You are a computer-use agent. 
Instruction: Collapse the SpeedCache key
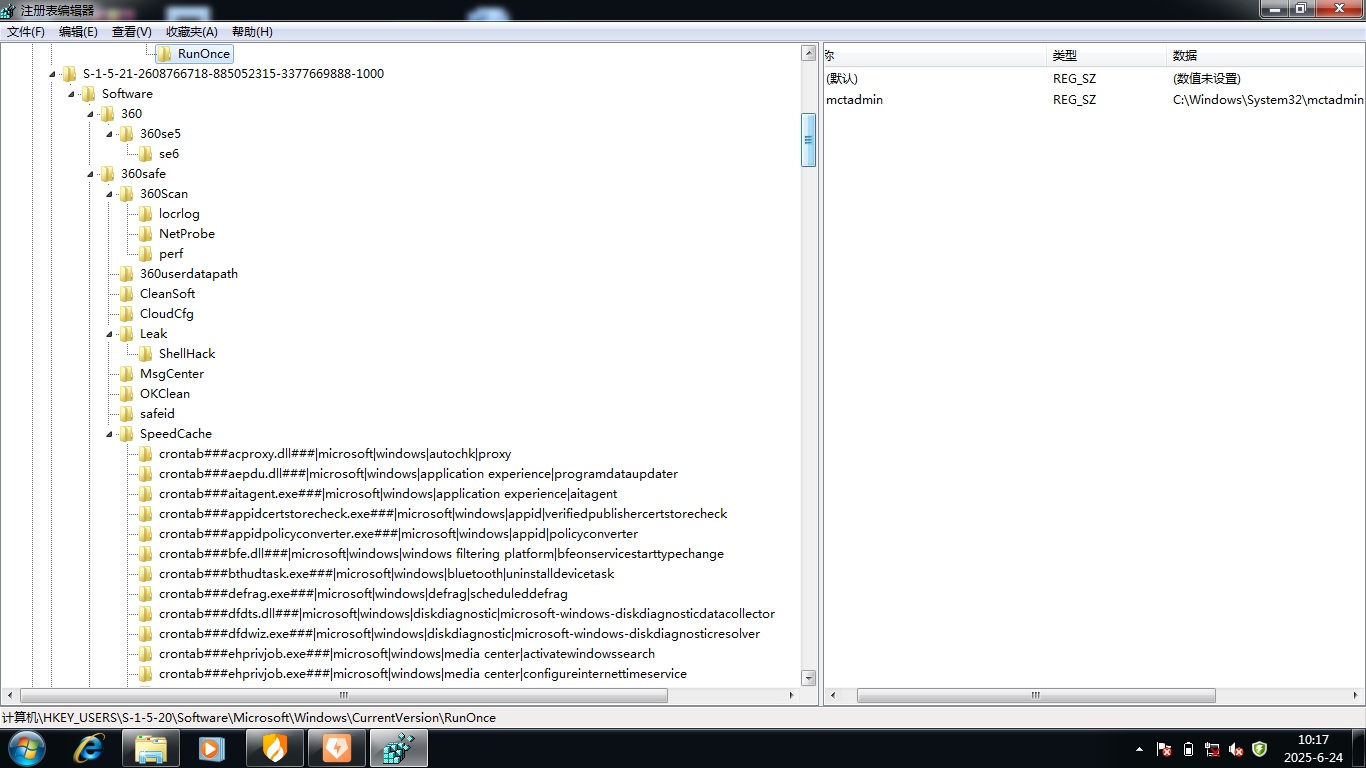111,434
